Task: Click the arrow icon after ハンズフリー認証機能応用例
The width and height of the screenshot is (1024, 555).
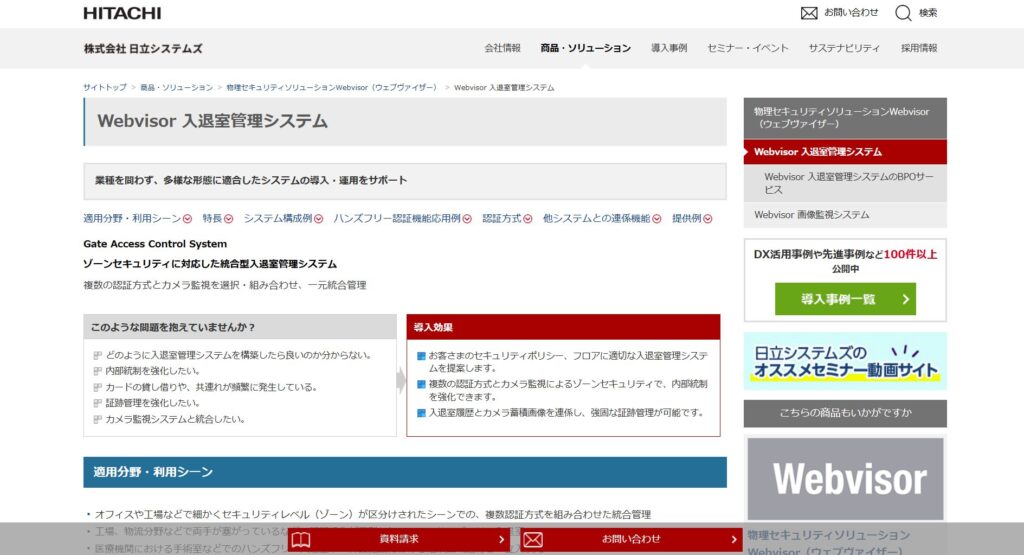Action: pyautogui.click(x=467, y=219)
